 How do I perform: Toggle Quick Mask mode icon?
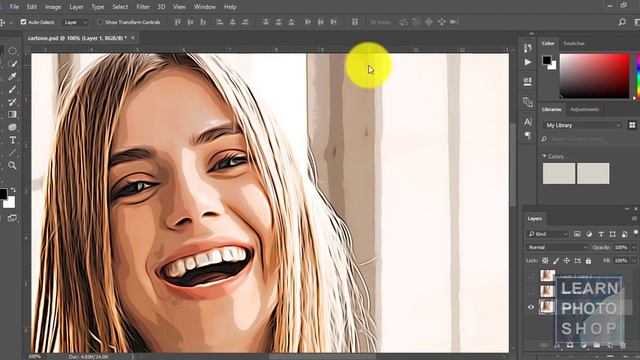[x=12, y=218]
